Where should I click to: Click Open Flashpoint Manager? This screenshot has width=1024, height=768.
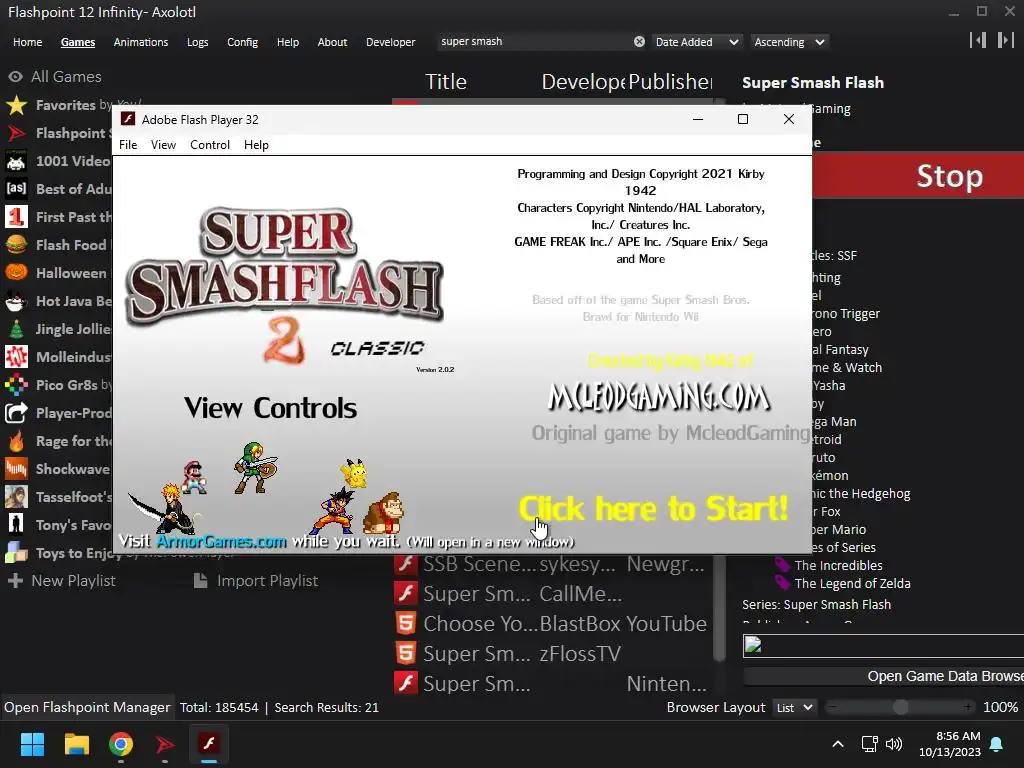point(87,707)
